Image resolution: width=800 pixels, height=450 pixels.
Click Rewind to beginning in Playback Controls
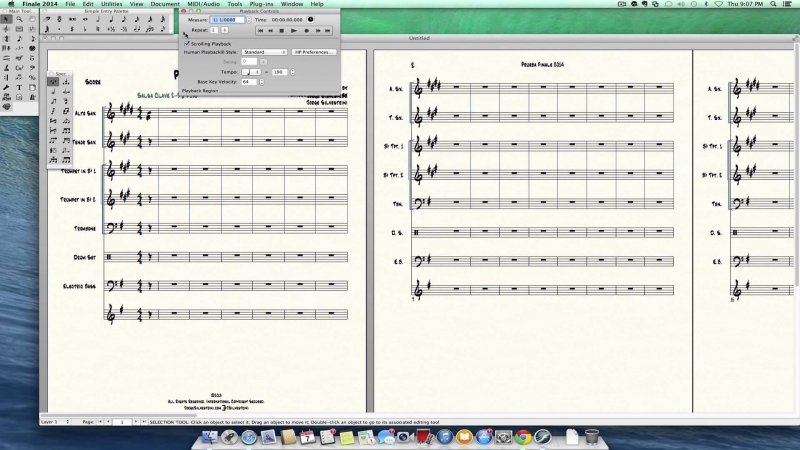click(x=260, y=31)
